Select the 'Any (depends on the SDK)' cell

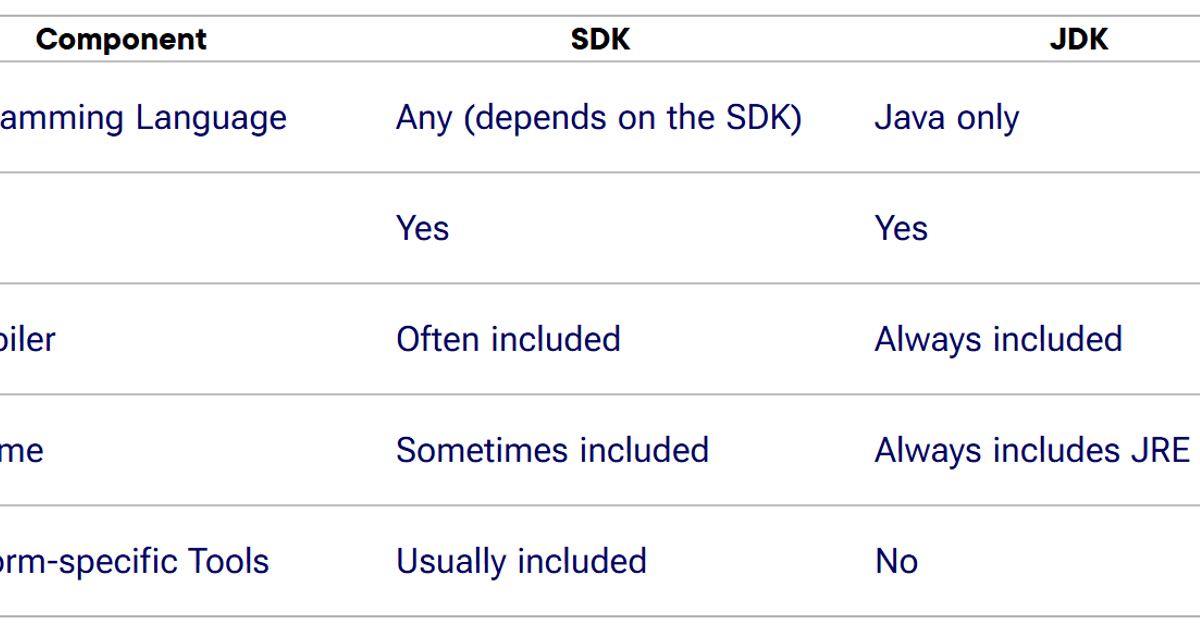coord(598,118)
